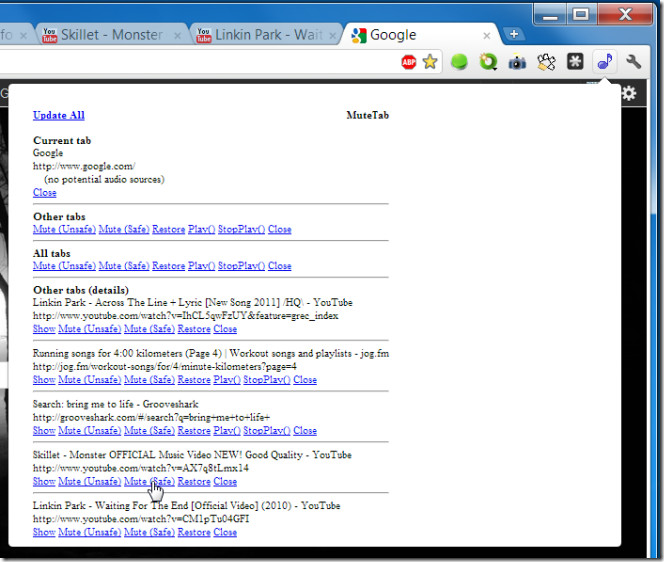Open the green magnifier extension icon
The width and height of the screenshot is (664, 562).
(x=488, y=62)
